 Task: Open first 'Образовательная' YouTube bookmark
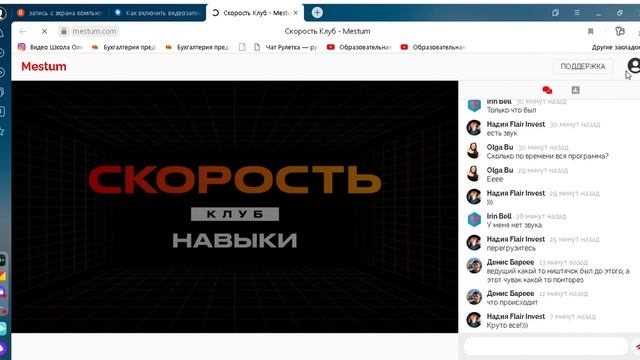point(359,47)
